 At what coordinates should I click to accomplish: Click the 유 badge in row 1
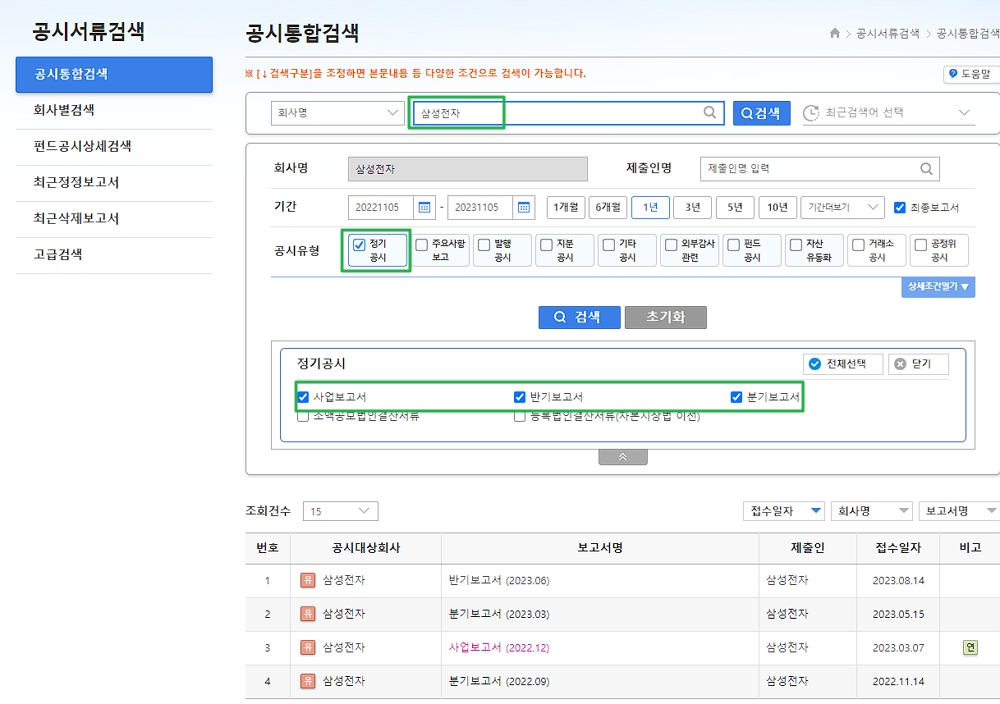click(307, 580)
